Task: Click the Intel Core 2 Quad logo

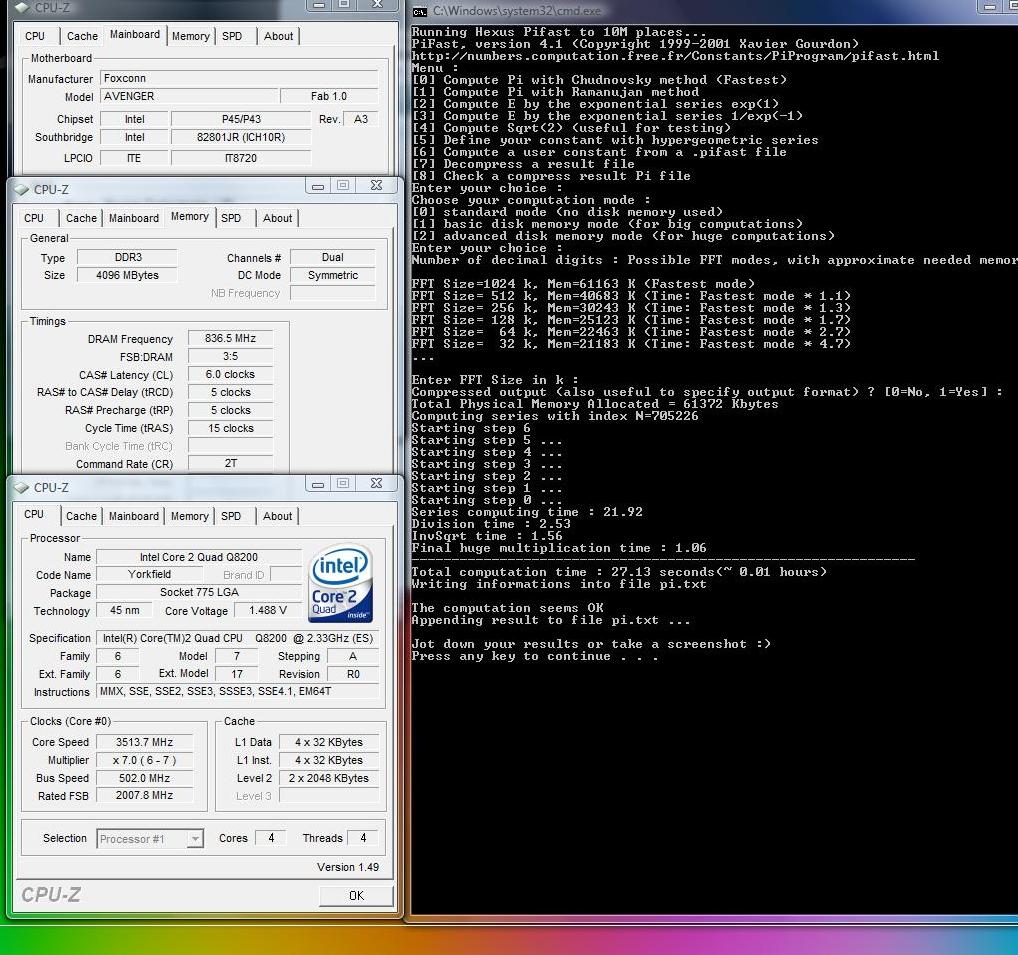Action: coord(341,584)
